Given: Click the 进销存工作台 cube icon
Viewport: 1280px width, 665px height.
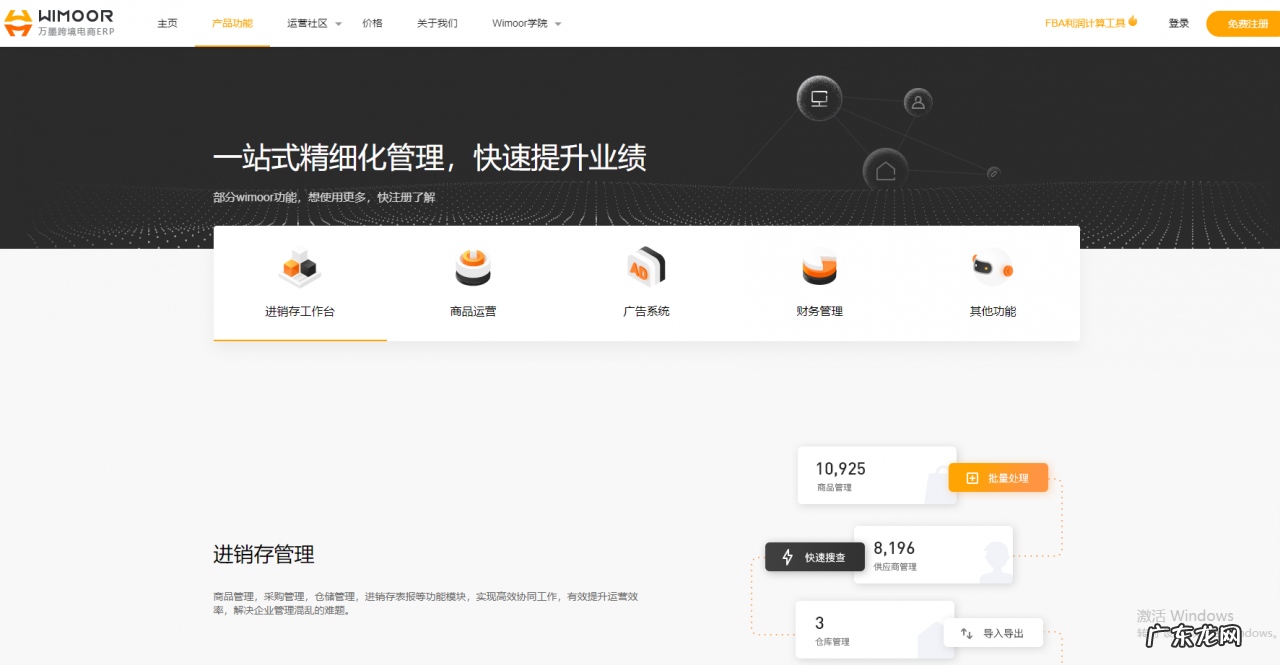Looking at the screenshot, I should tap(299, 267).
